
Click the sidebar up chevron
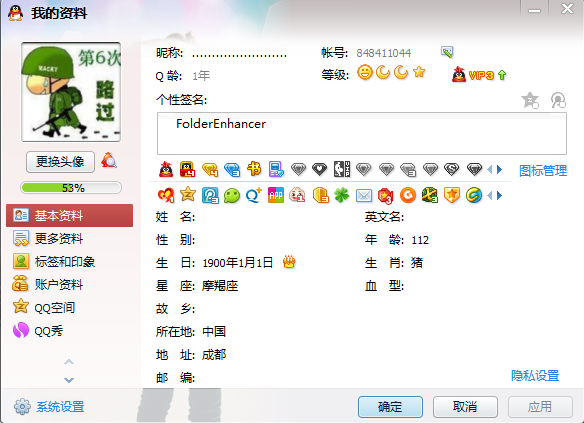pyautogui.click(x=69, y=362)
